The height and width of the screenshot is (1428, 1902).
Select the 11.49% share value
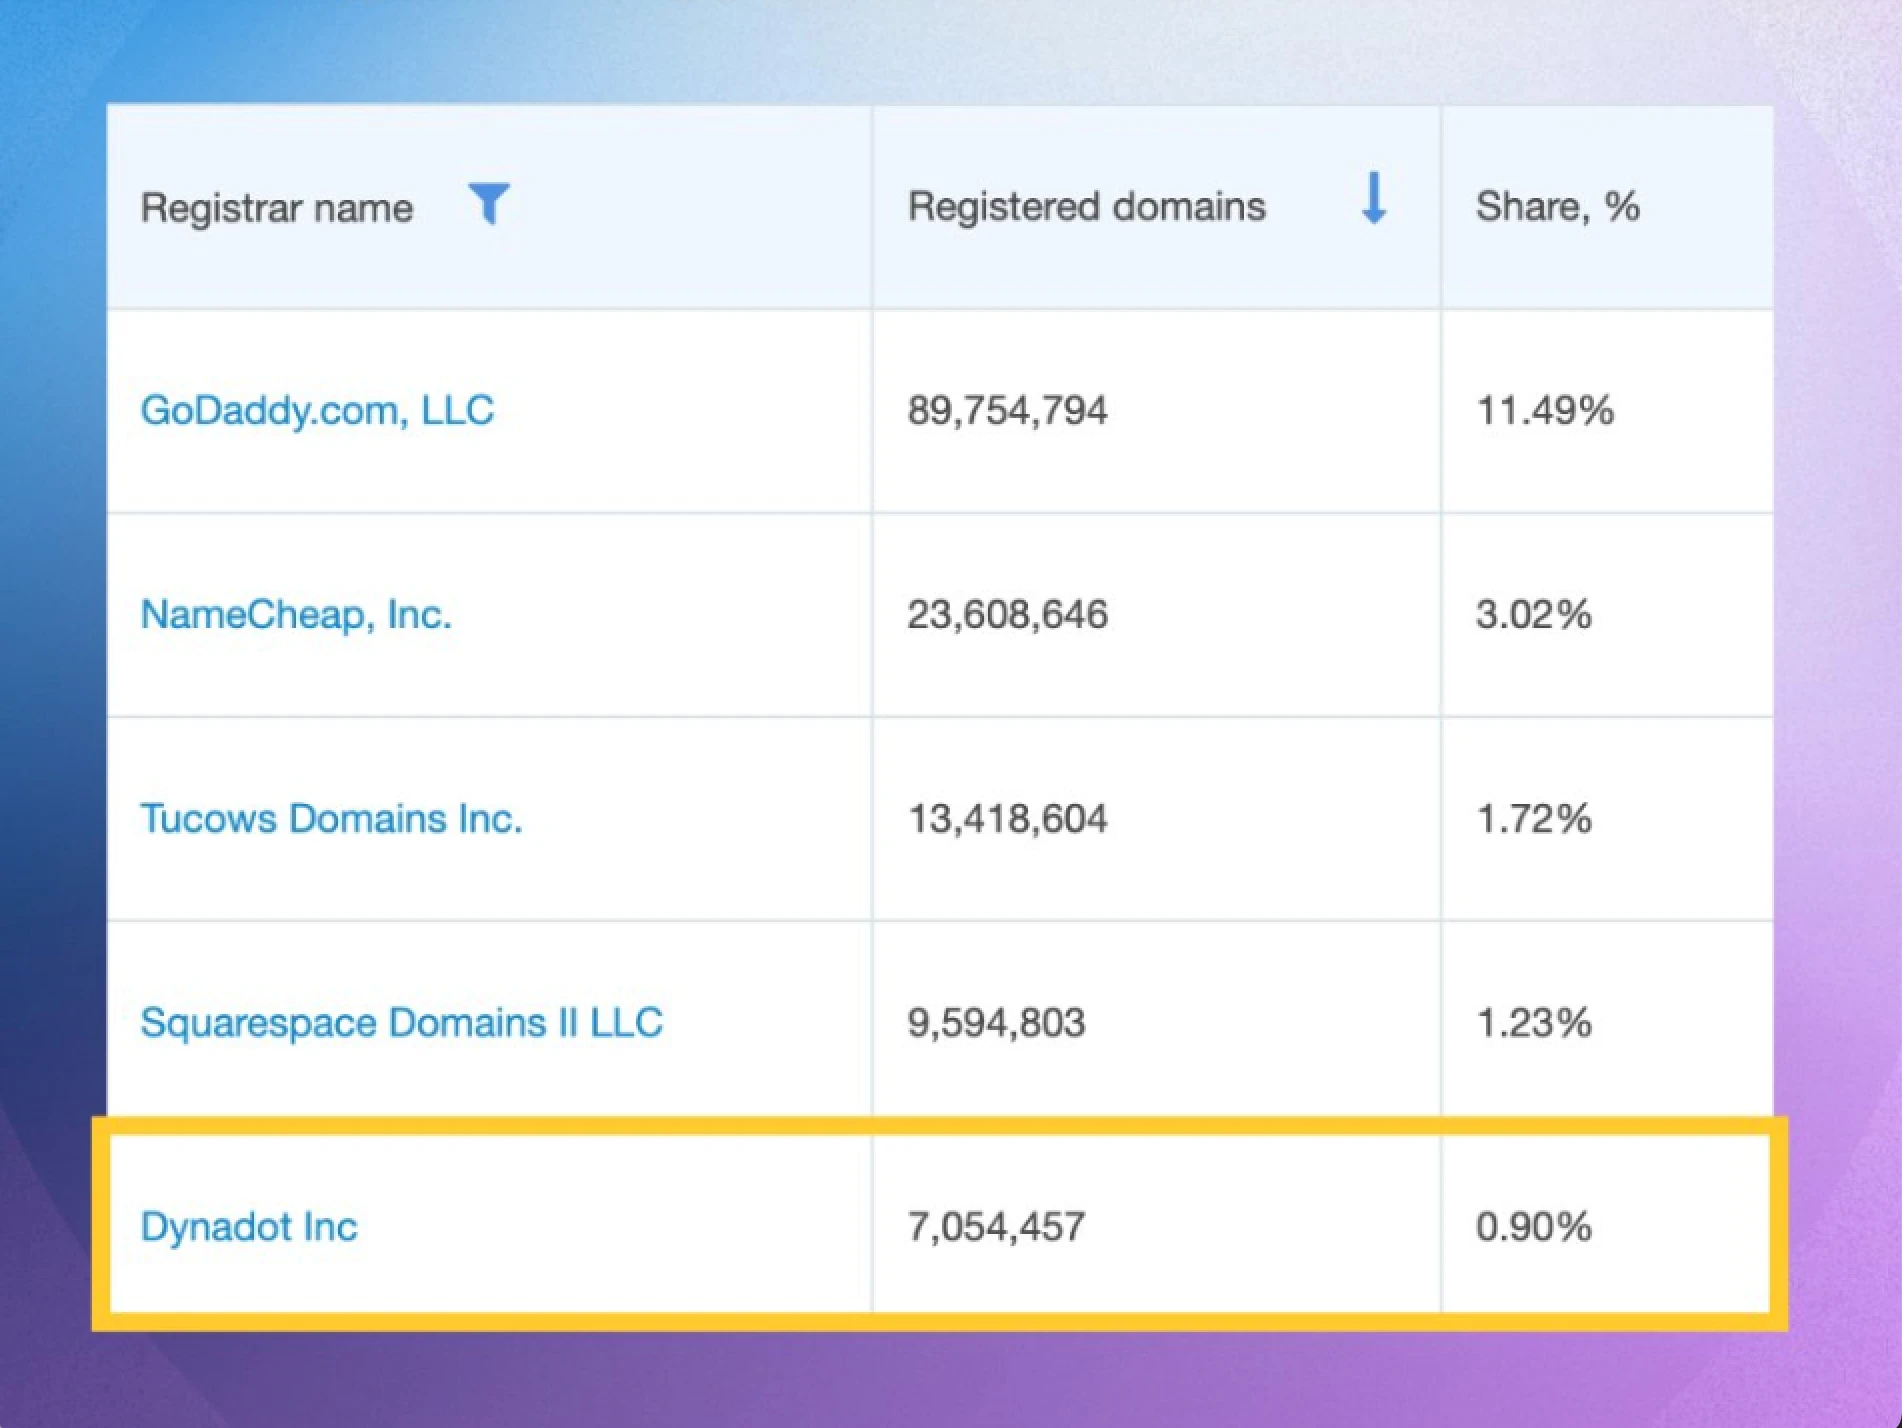coord(1545,410)
